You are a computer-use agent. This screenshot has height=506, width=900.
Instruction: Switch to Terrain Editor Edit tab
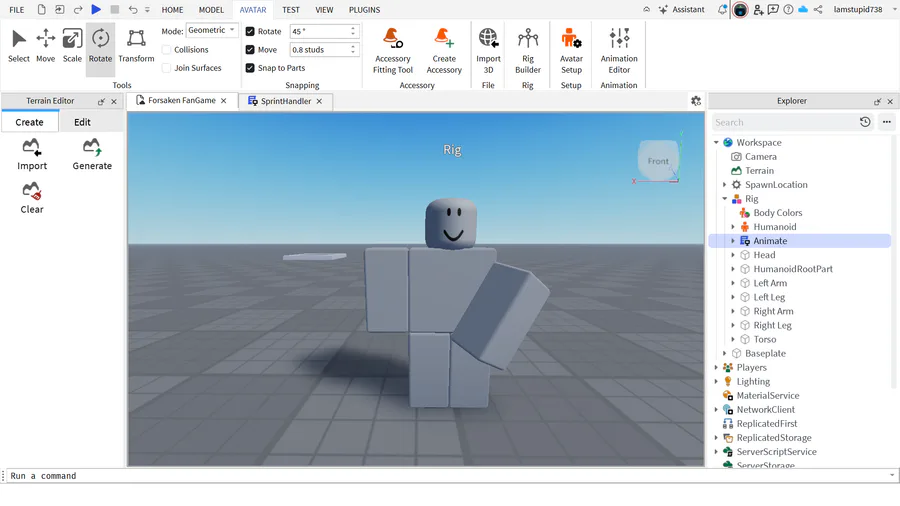point(82,122)
